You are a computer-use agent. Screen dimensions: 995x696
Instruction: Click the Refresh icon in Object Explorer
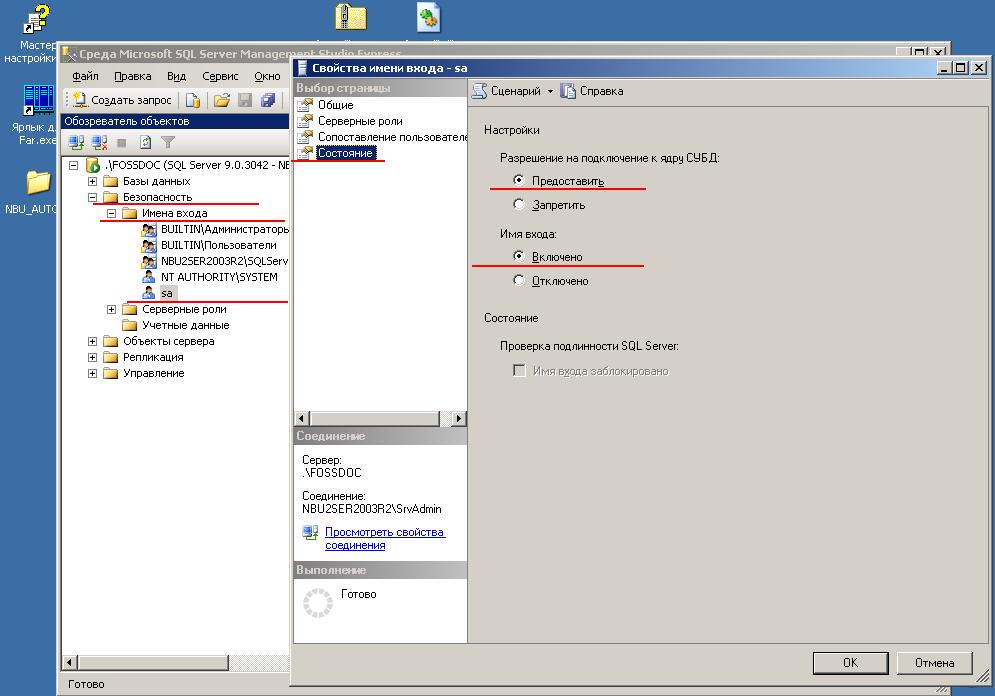[145, 142]
